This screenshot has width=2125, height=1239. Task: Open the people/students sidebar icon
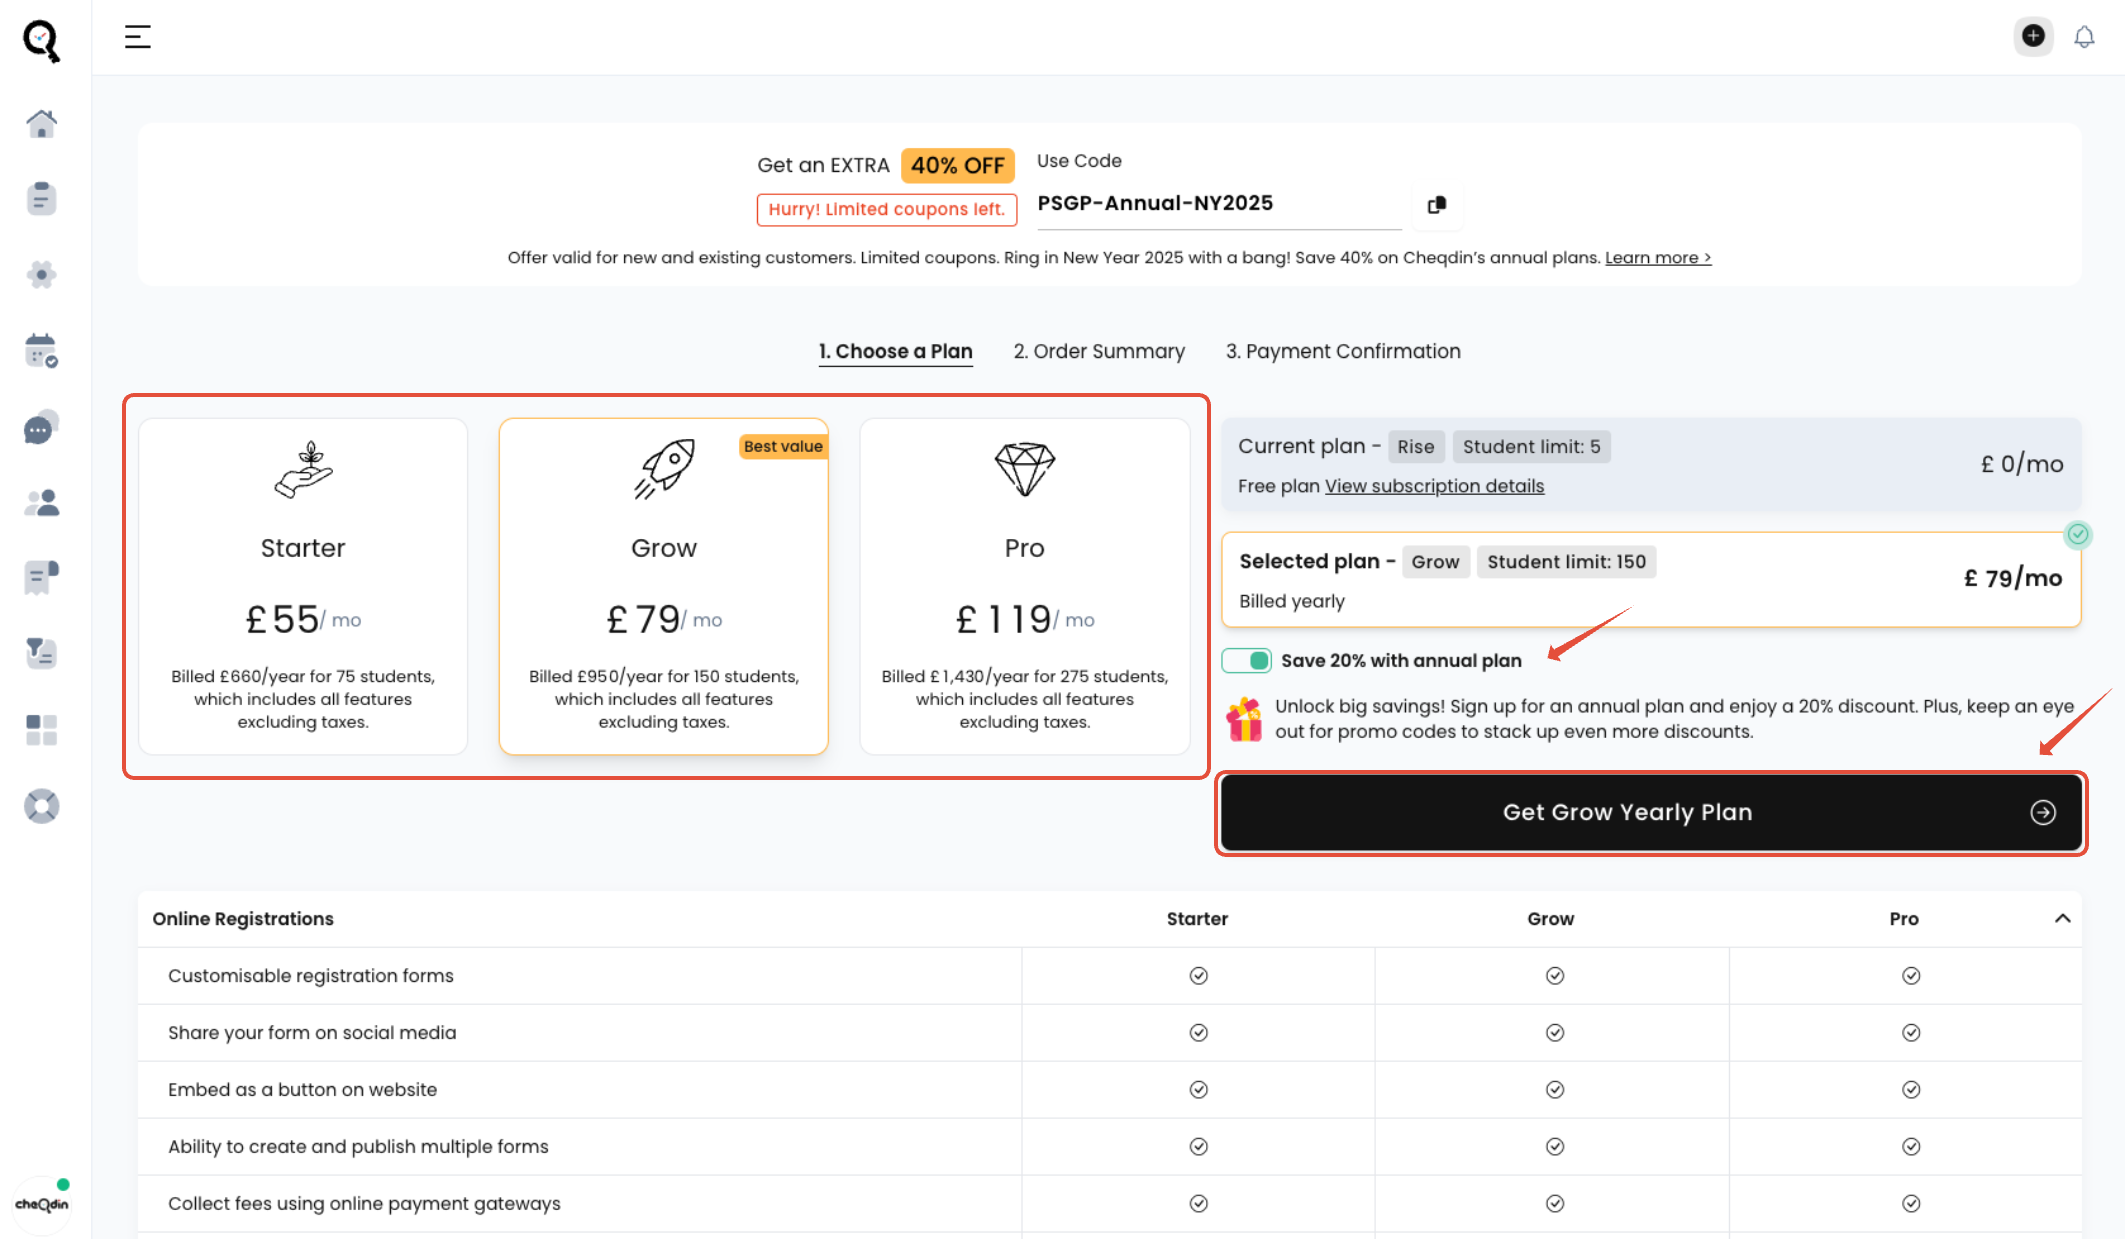click(x=41, y=503)
